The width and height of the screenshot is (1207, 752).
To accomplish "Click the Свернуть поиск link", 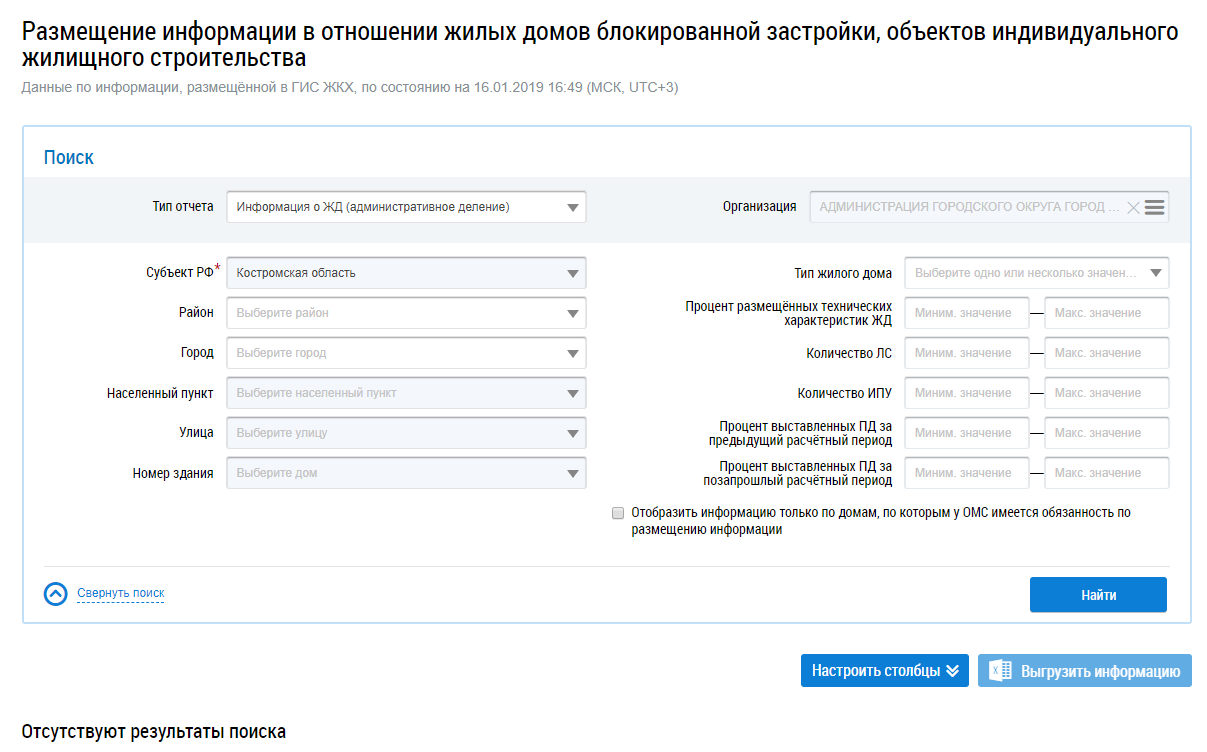I will pos(121,594).
